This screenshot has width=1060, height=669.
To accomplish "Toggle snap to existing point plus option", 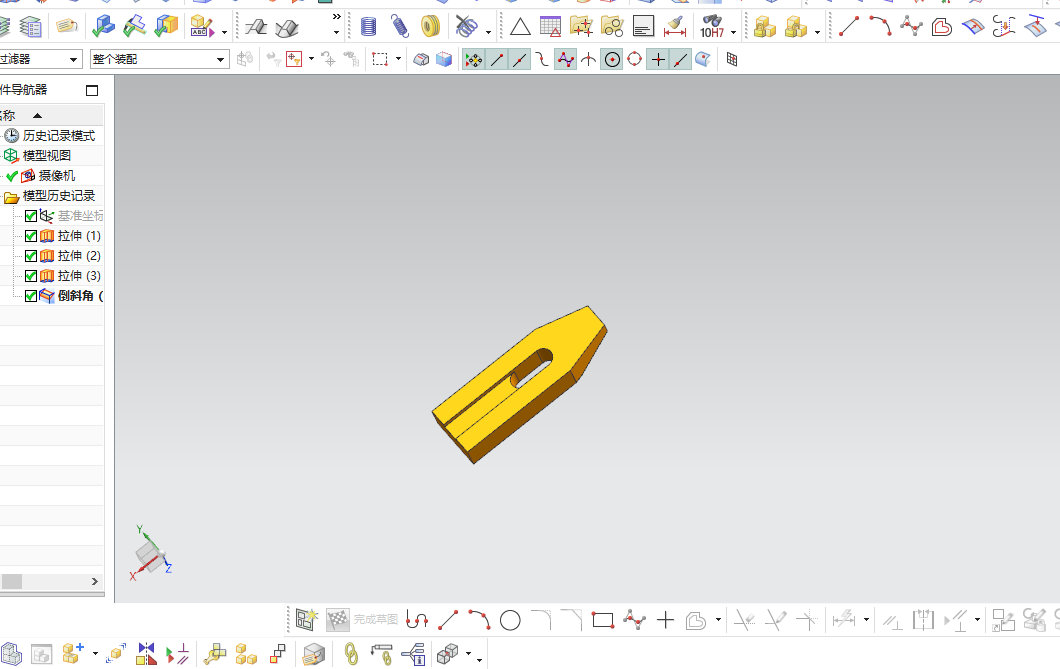I will 658,59.
